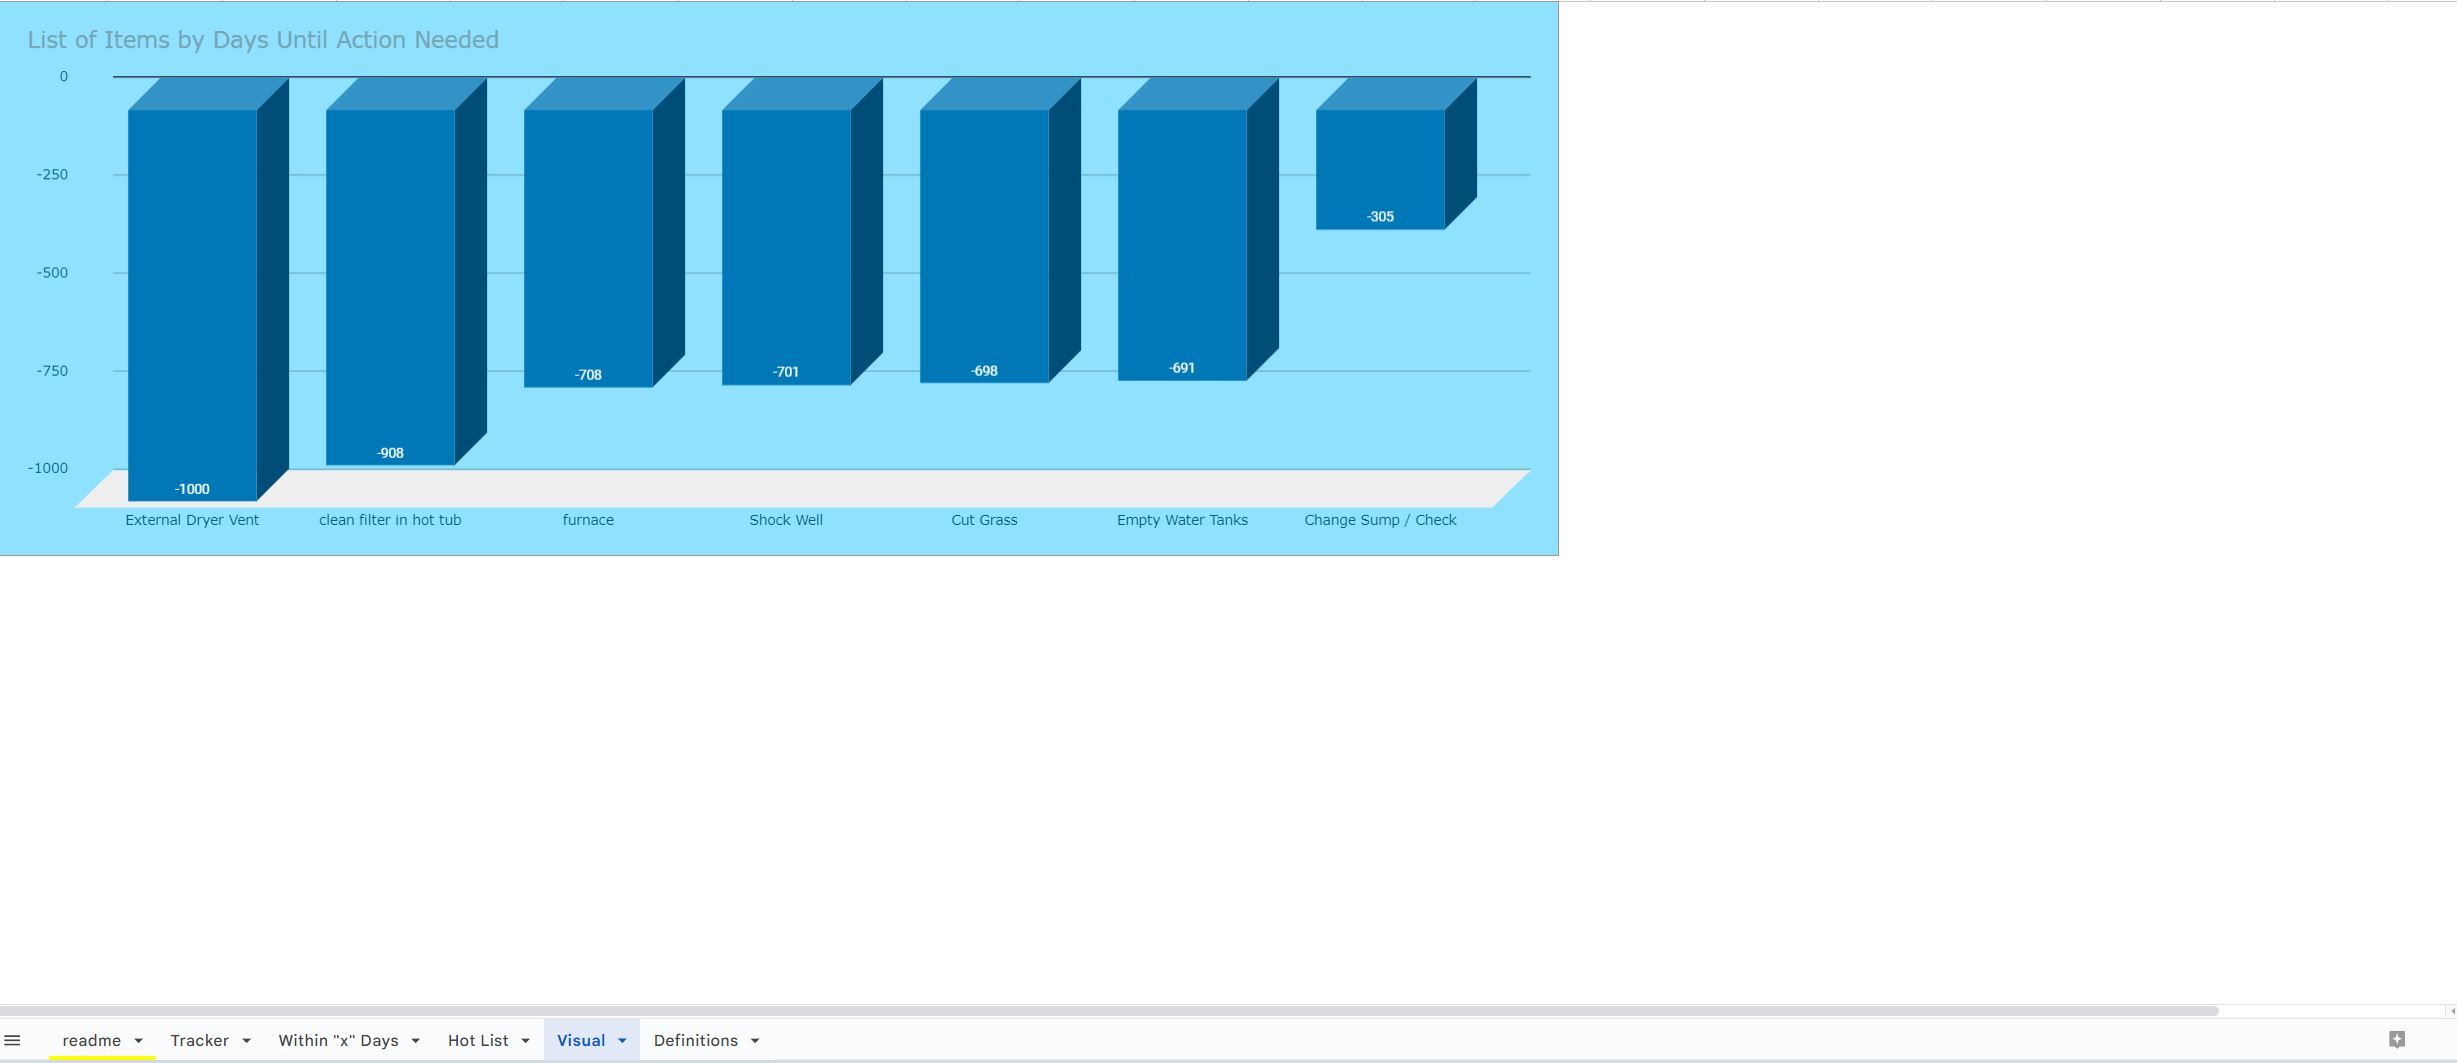This screenshot has width=2457, height=1063.
Task: Click the 0 vertical axis value
Action: click(x=64, y=77)
